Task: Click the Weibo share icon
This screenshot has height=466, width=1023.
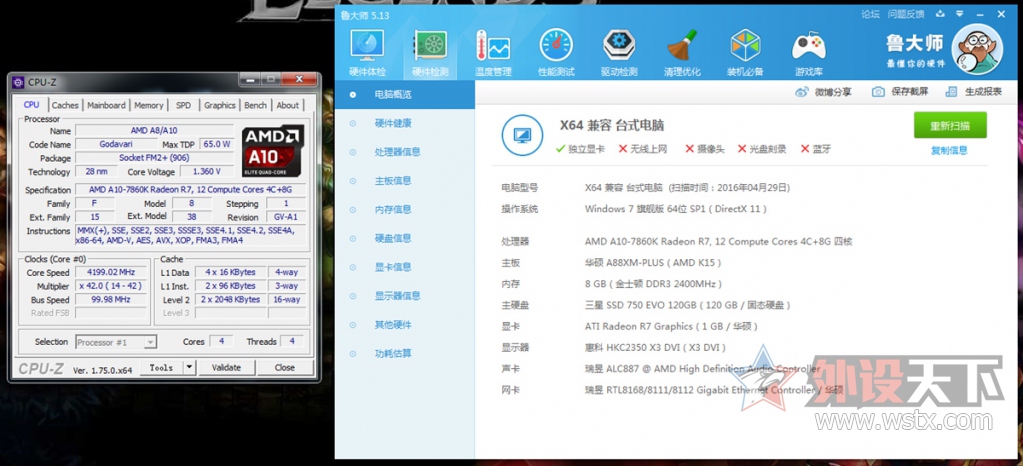Action: coord(802,92)
